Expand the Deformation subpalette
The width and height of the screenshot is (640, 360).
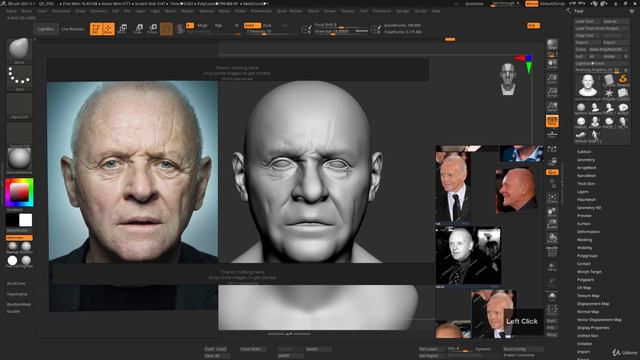coord(588,232)
